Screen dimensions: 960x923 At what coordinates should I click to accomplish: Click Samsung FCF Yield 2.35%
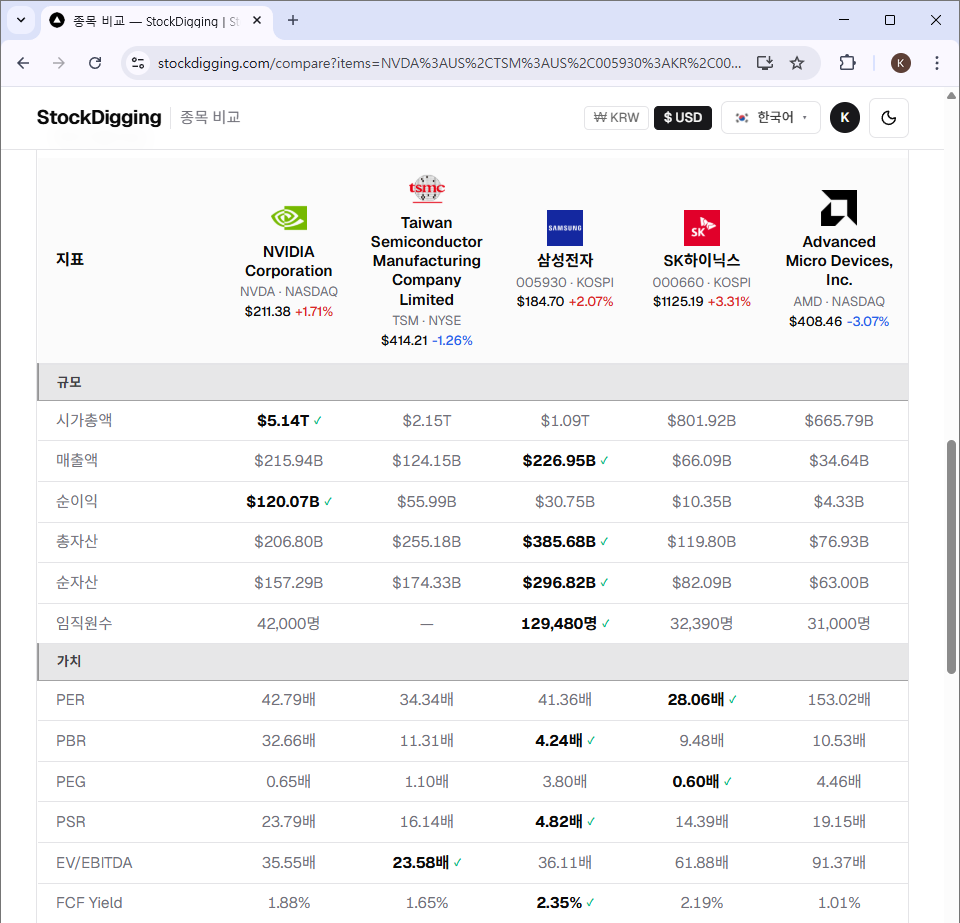[559, 903]
